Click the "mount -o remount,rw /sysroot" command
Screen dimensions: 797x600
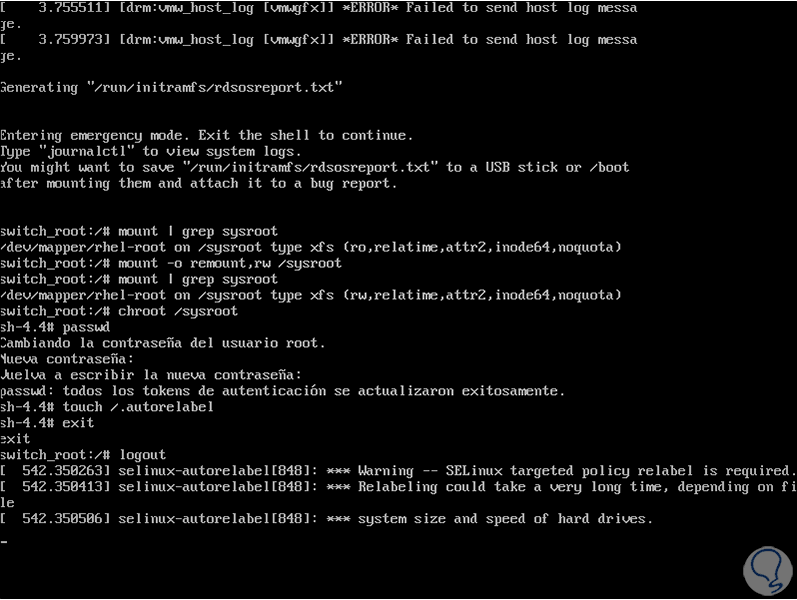(x=230, y=263)
